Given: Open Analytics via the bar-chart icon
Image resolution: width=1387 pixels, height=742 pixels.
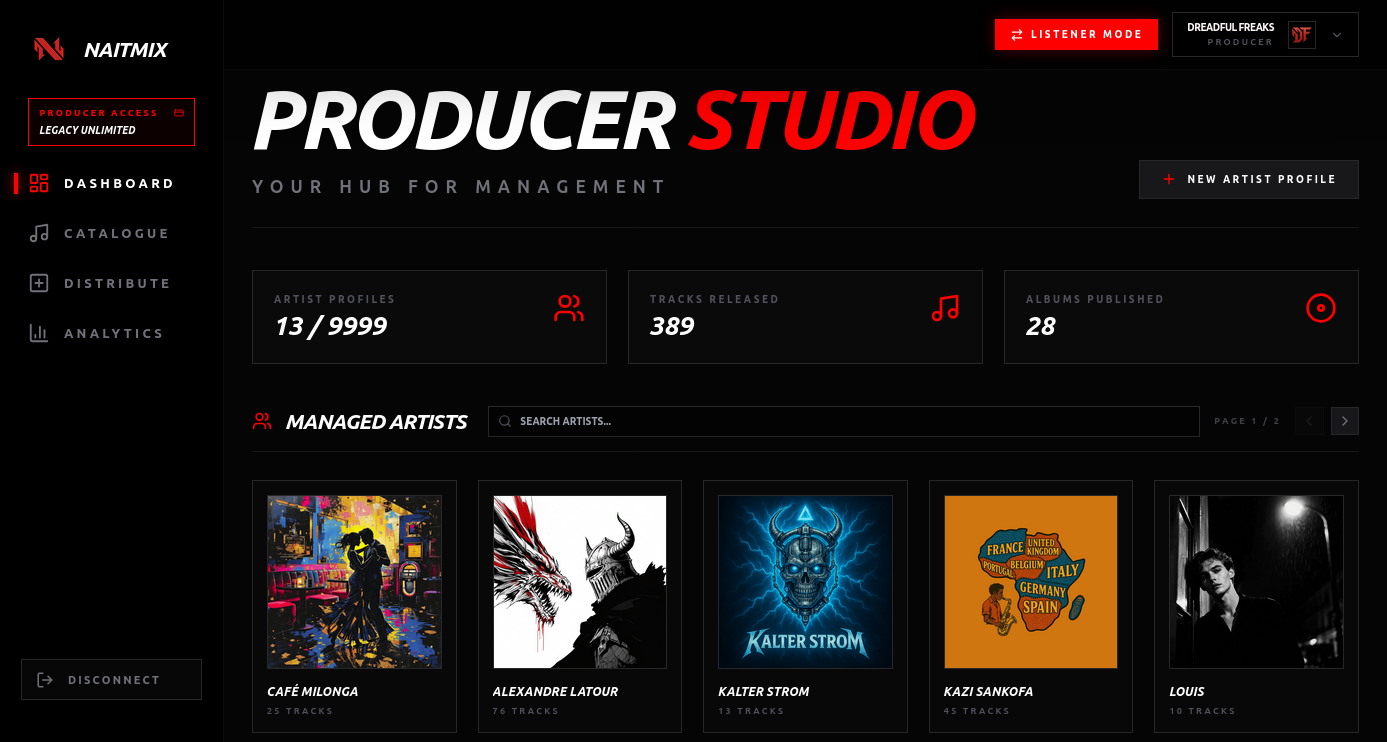Looking at the screenshot, I should tap(38, 333).
